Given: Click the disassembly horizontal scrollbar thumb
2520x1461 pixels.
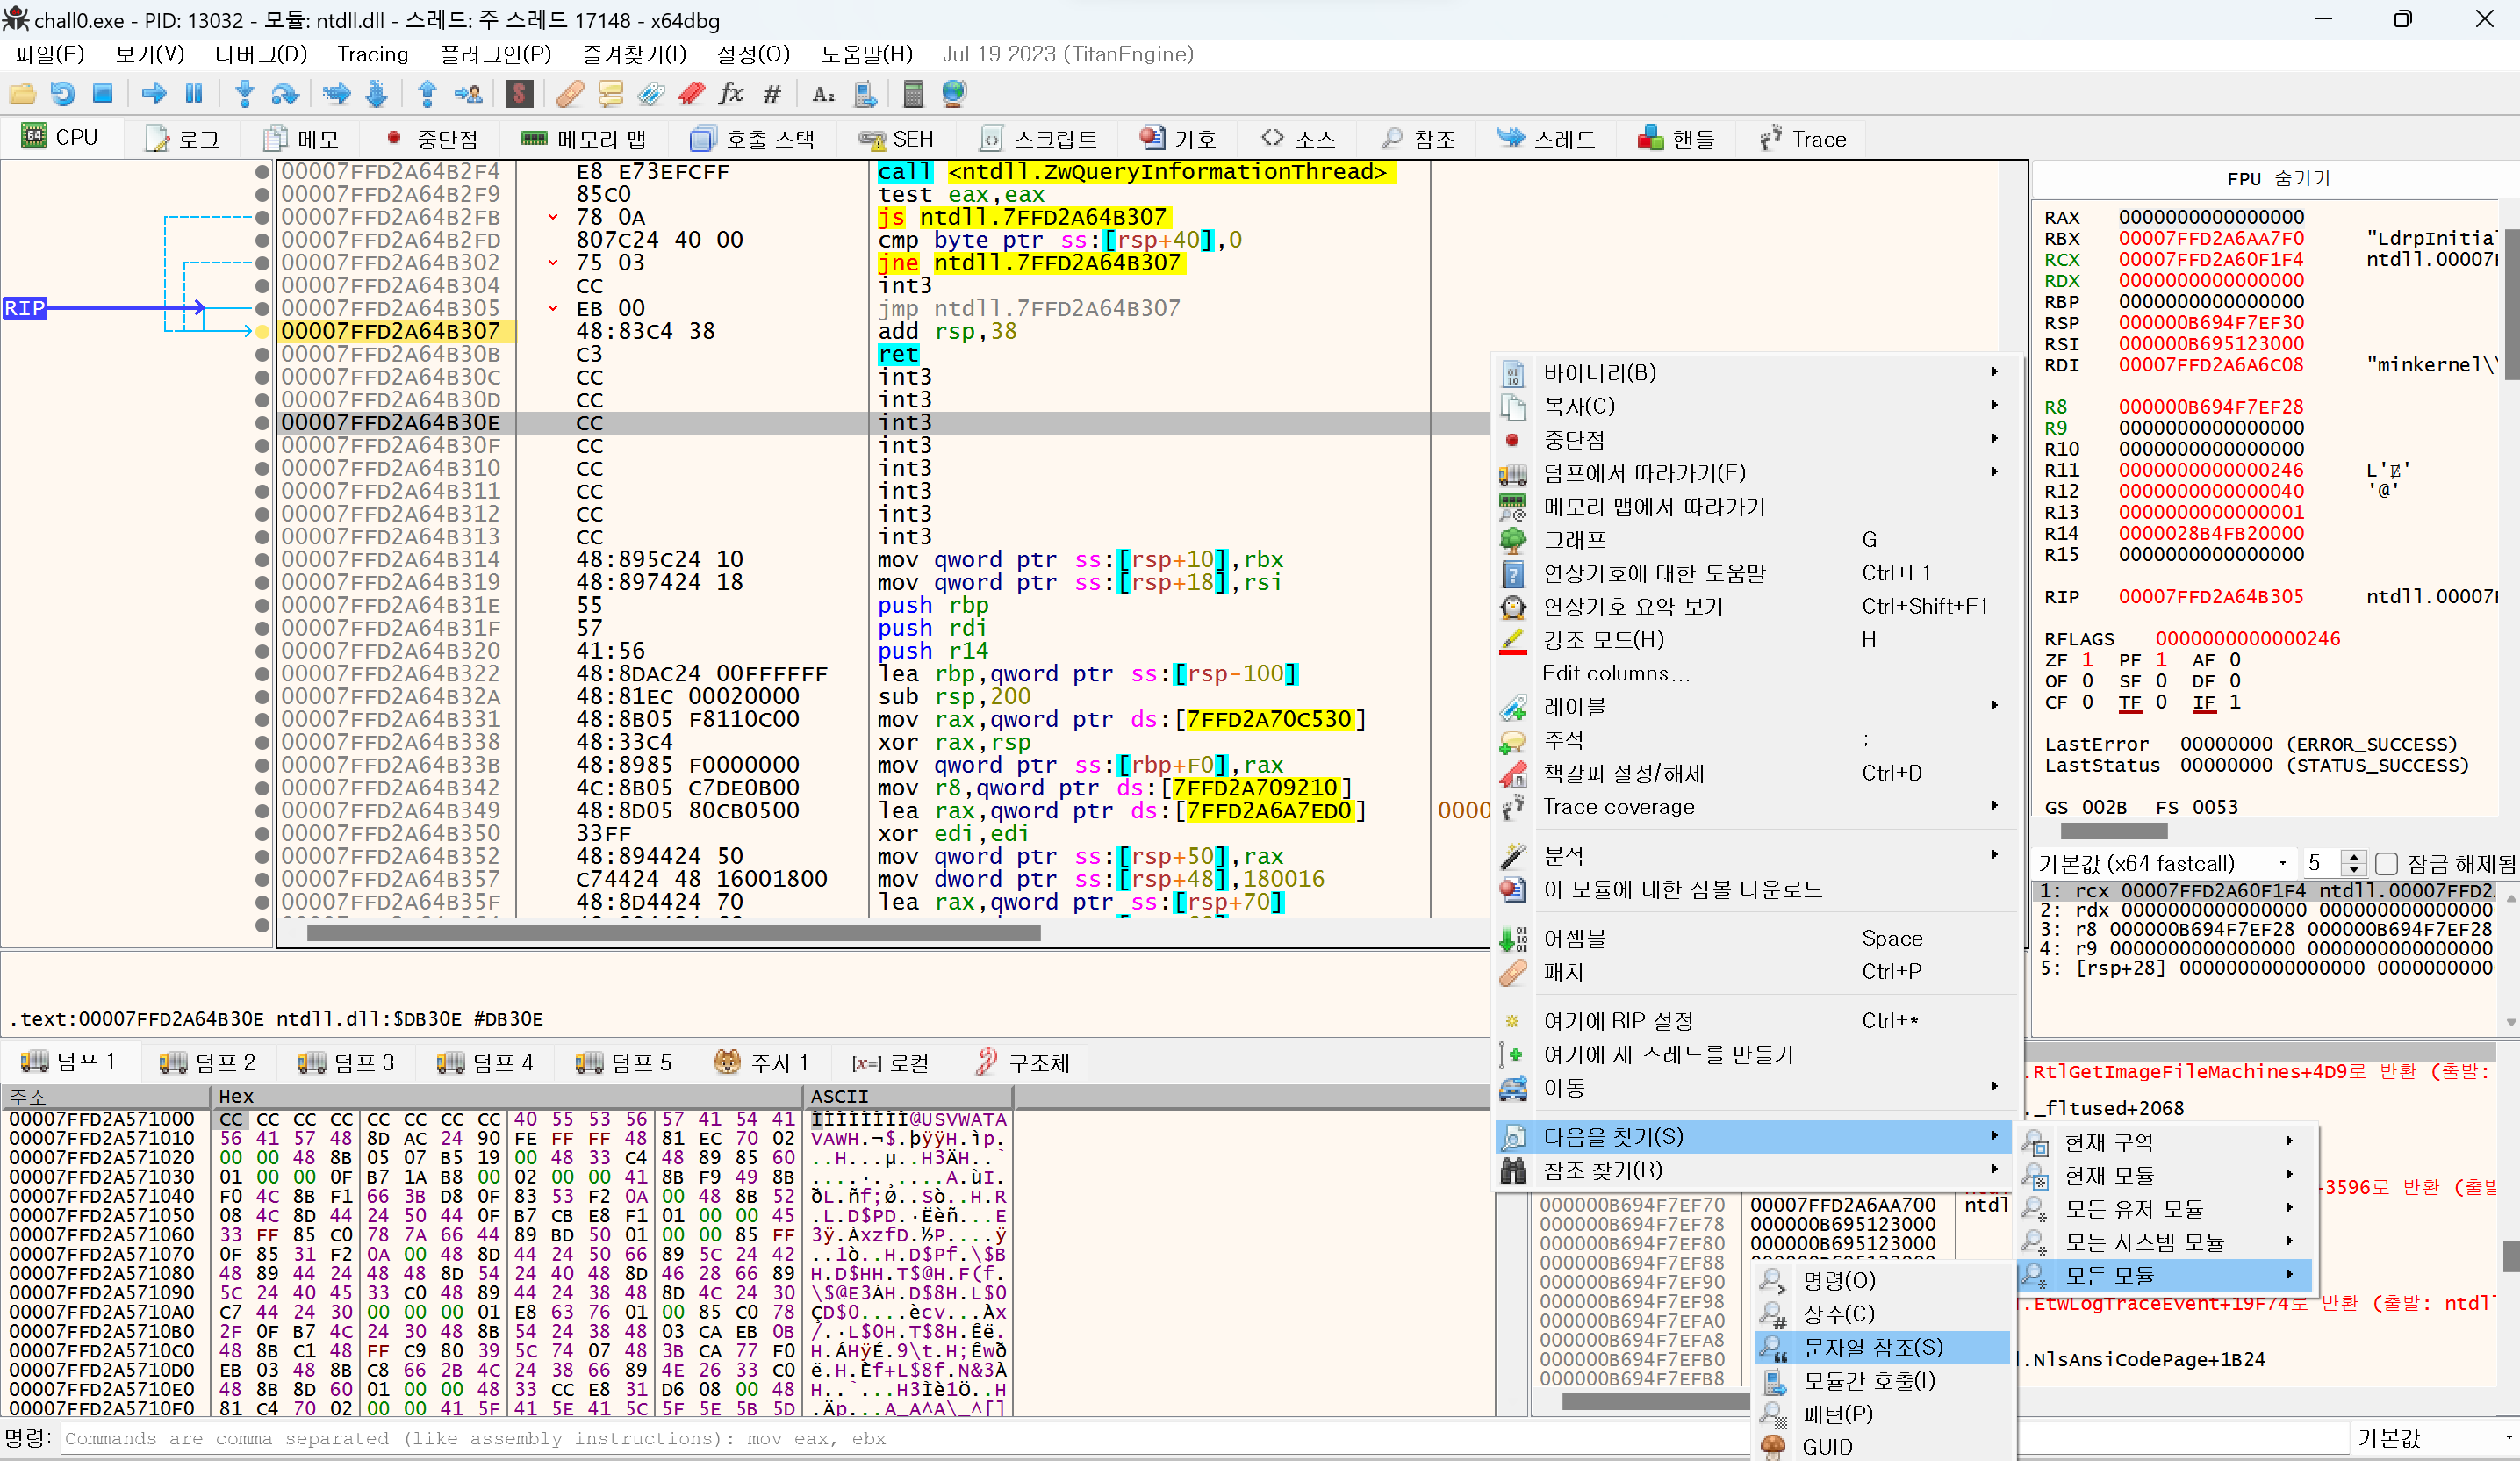Looking at the screenshot, I should tap(672, 933).
